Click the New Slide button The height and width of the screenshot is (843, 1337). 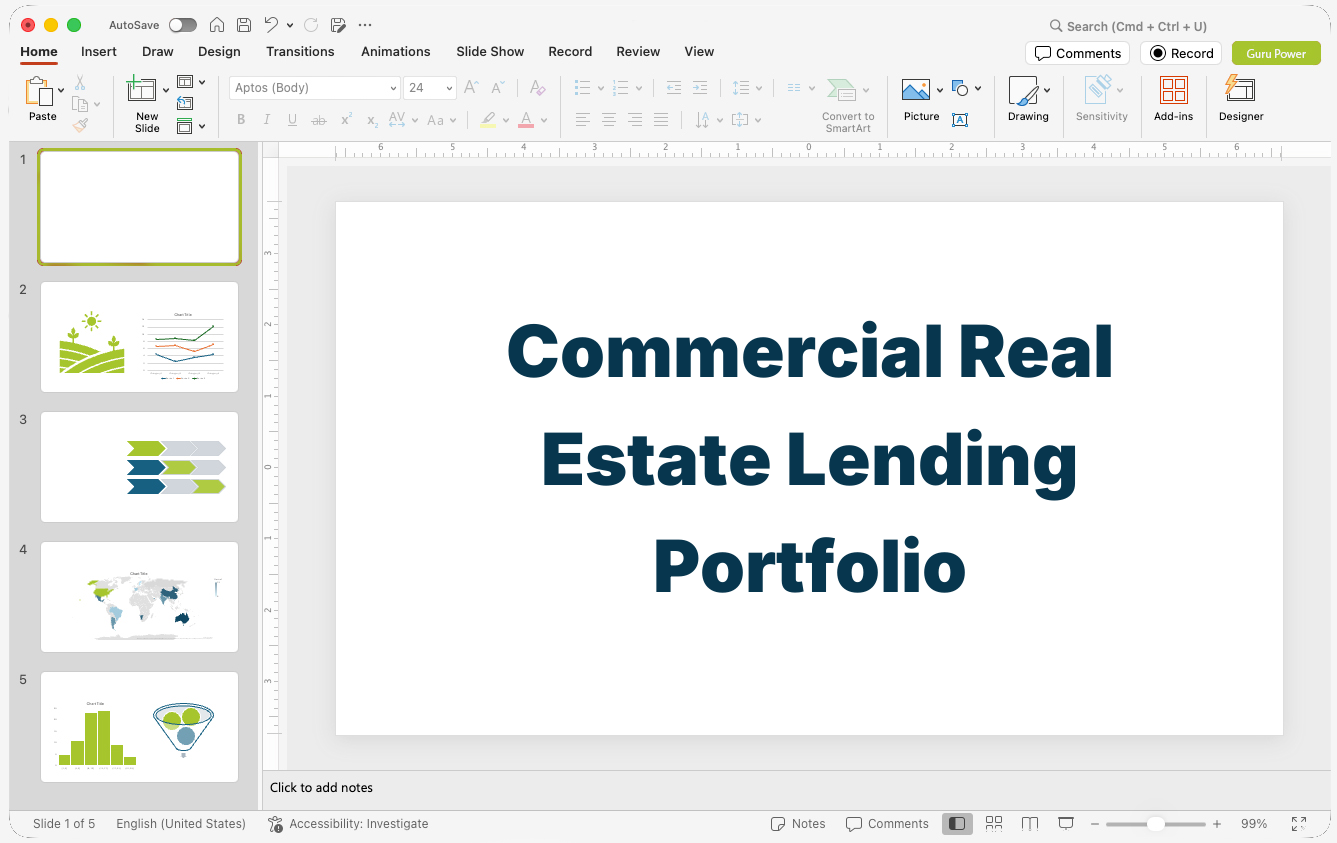145,103
